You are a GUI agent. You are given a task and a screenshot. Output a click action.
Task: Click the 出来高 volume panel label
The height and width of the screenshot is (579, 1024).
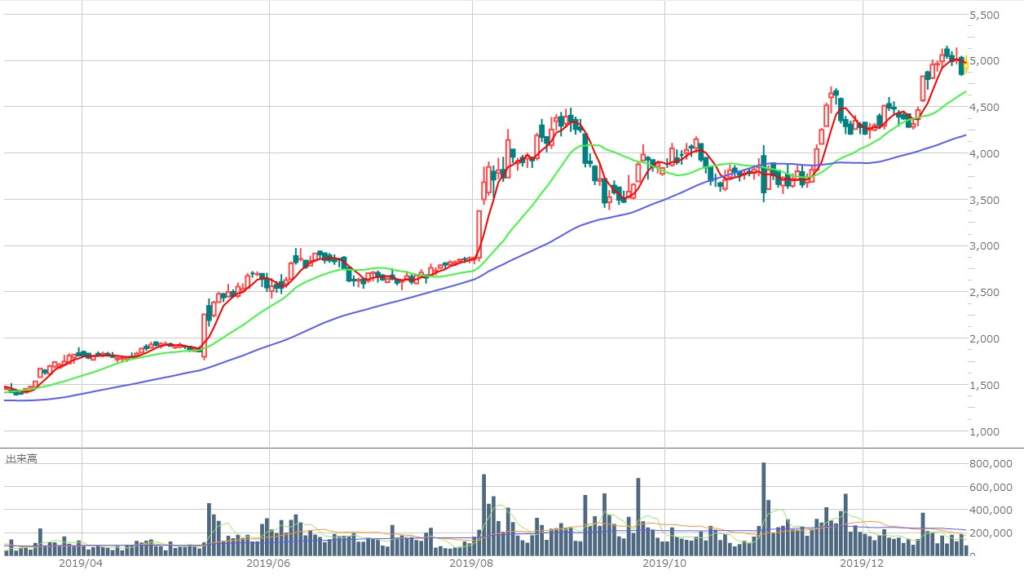(x=22, y=459)
